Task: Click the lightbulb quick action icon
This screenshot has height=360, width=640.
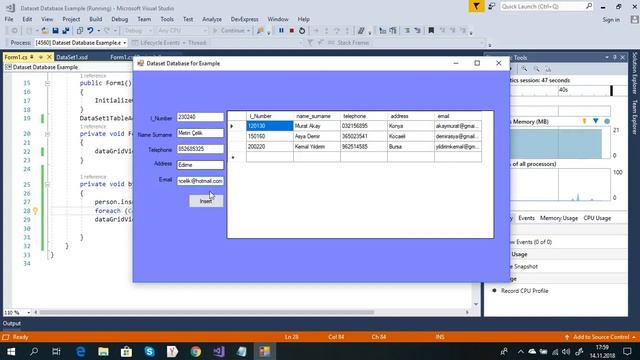Action: point(36,211)
